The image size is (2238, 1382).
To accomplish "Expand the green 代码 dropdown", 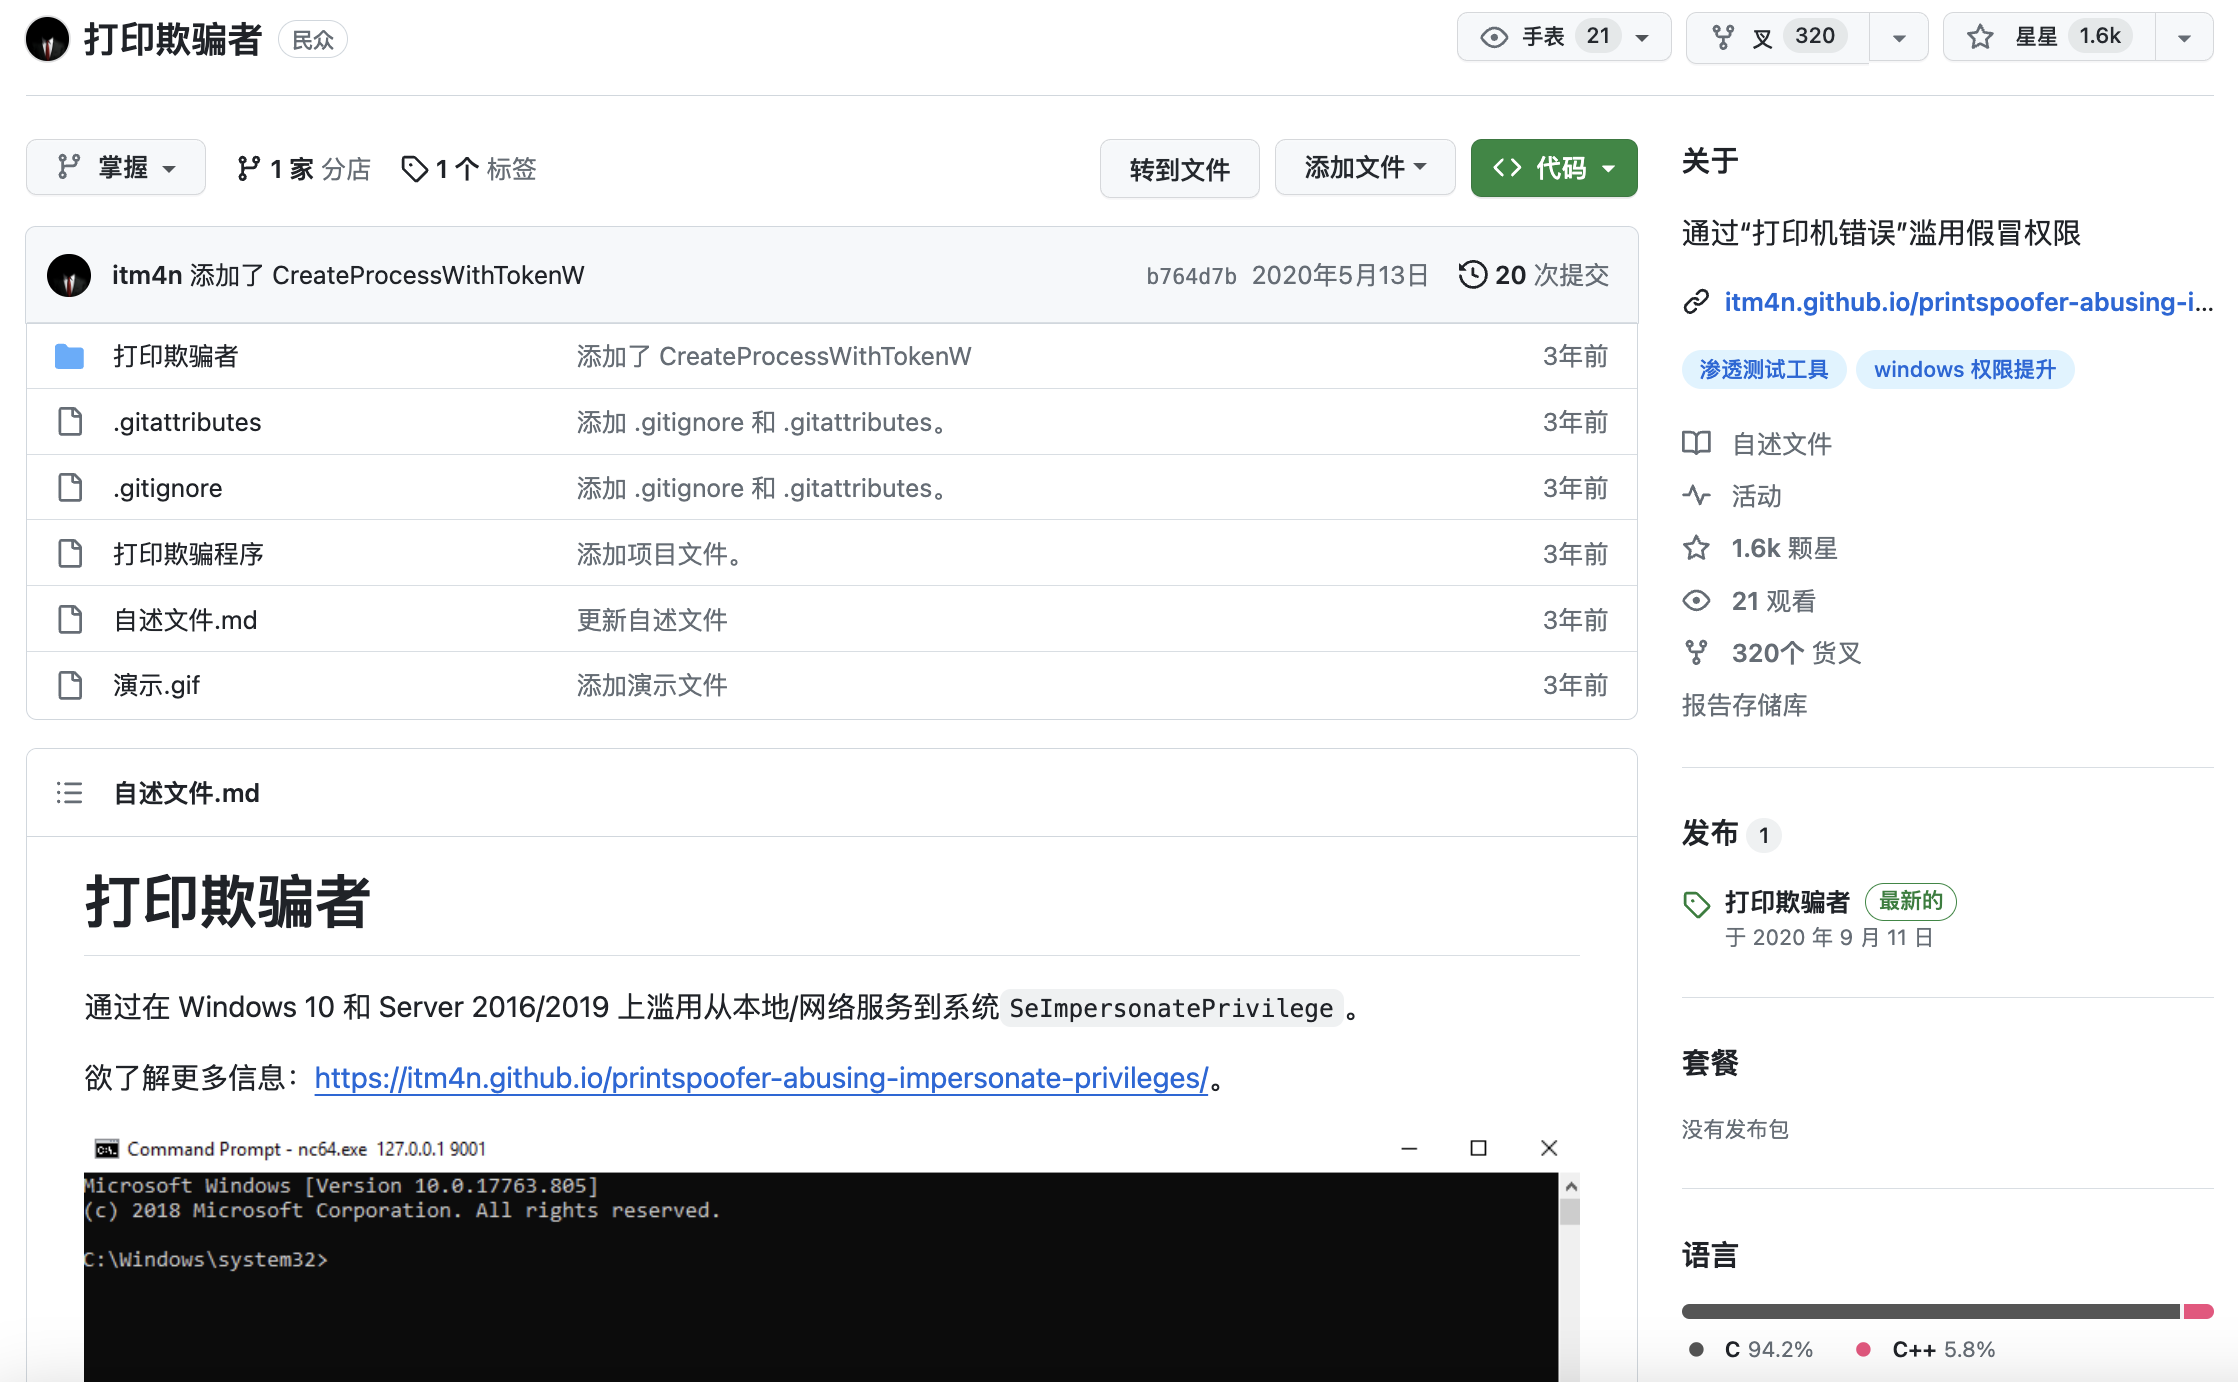I will pyautogui.click(x=1553, y=168).
